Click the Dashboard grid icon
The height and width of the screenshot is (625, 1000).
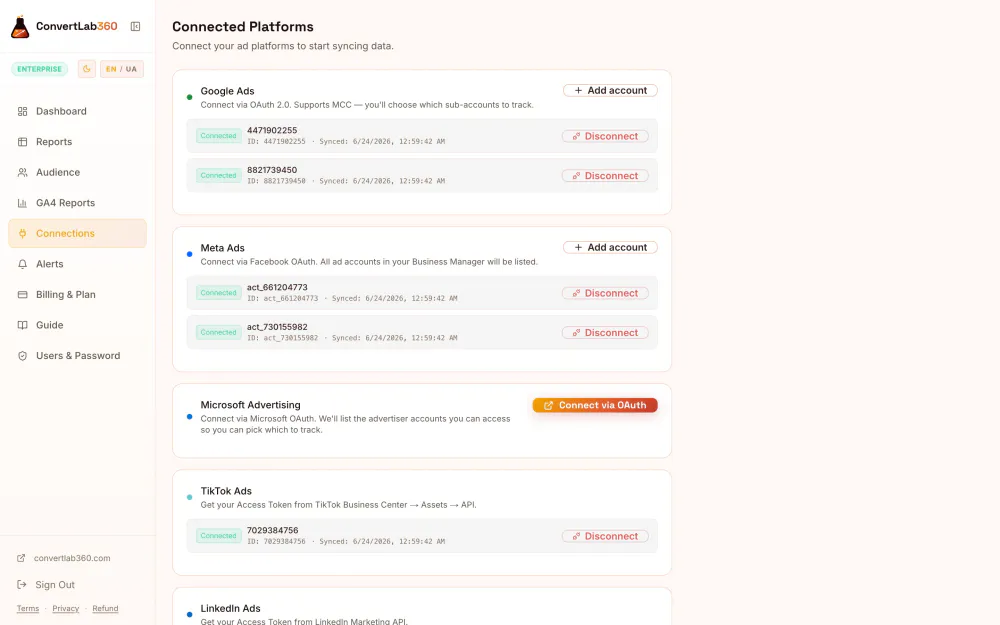22,111
